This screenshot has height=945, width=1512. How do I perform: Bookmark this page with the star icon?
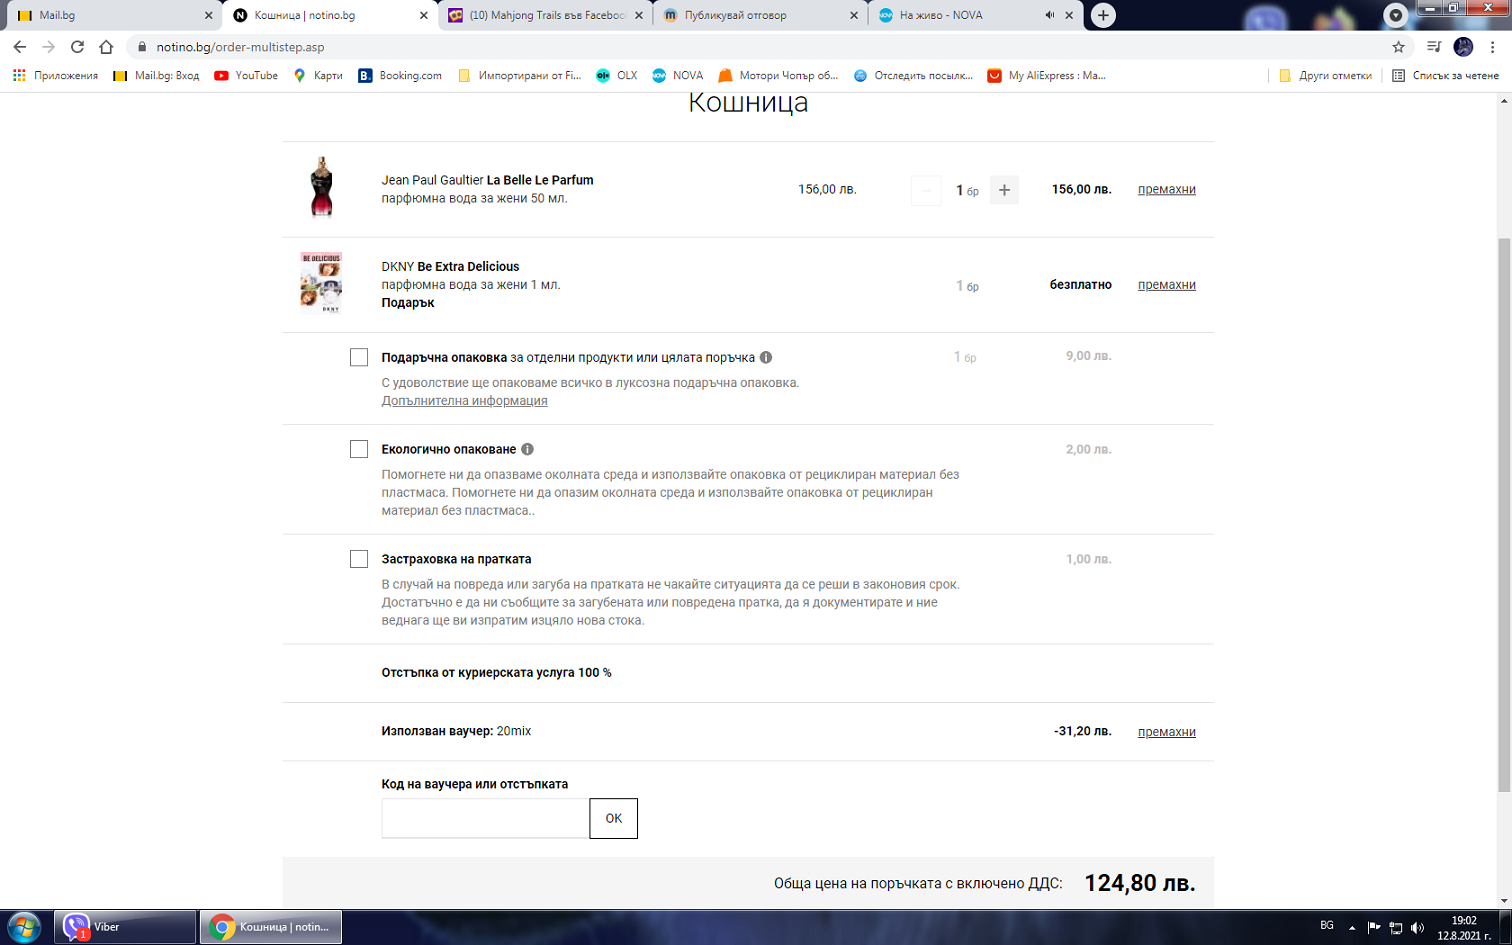point(1398,47)
